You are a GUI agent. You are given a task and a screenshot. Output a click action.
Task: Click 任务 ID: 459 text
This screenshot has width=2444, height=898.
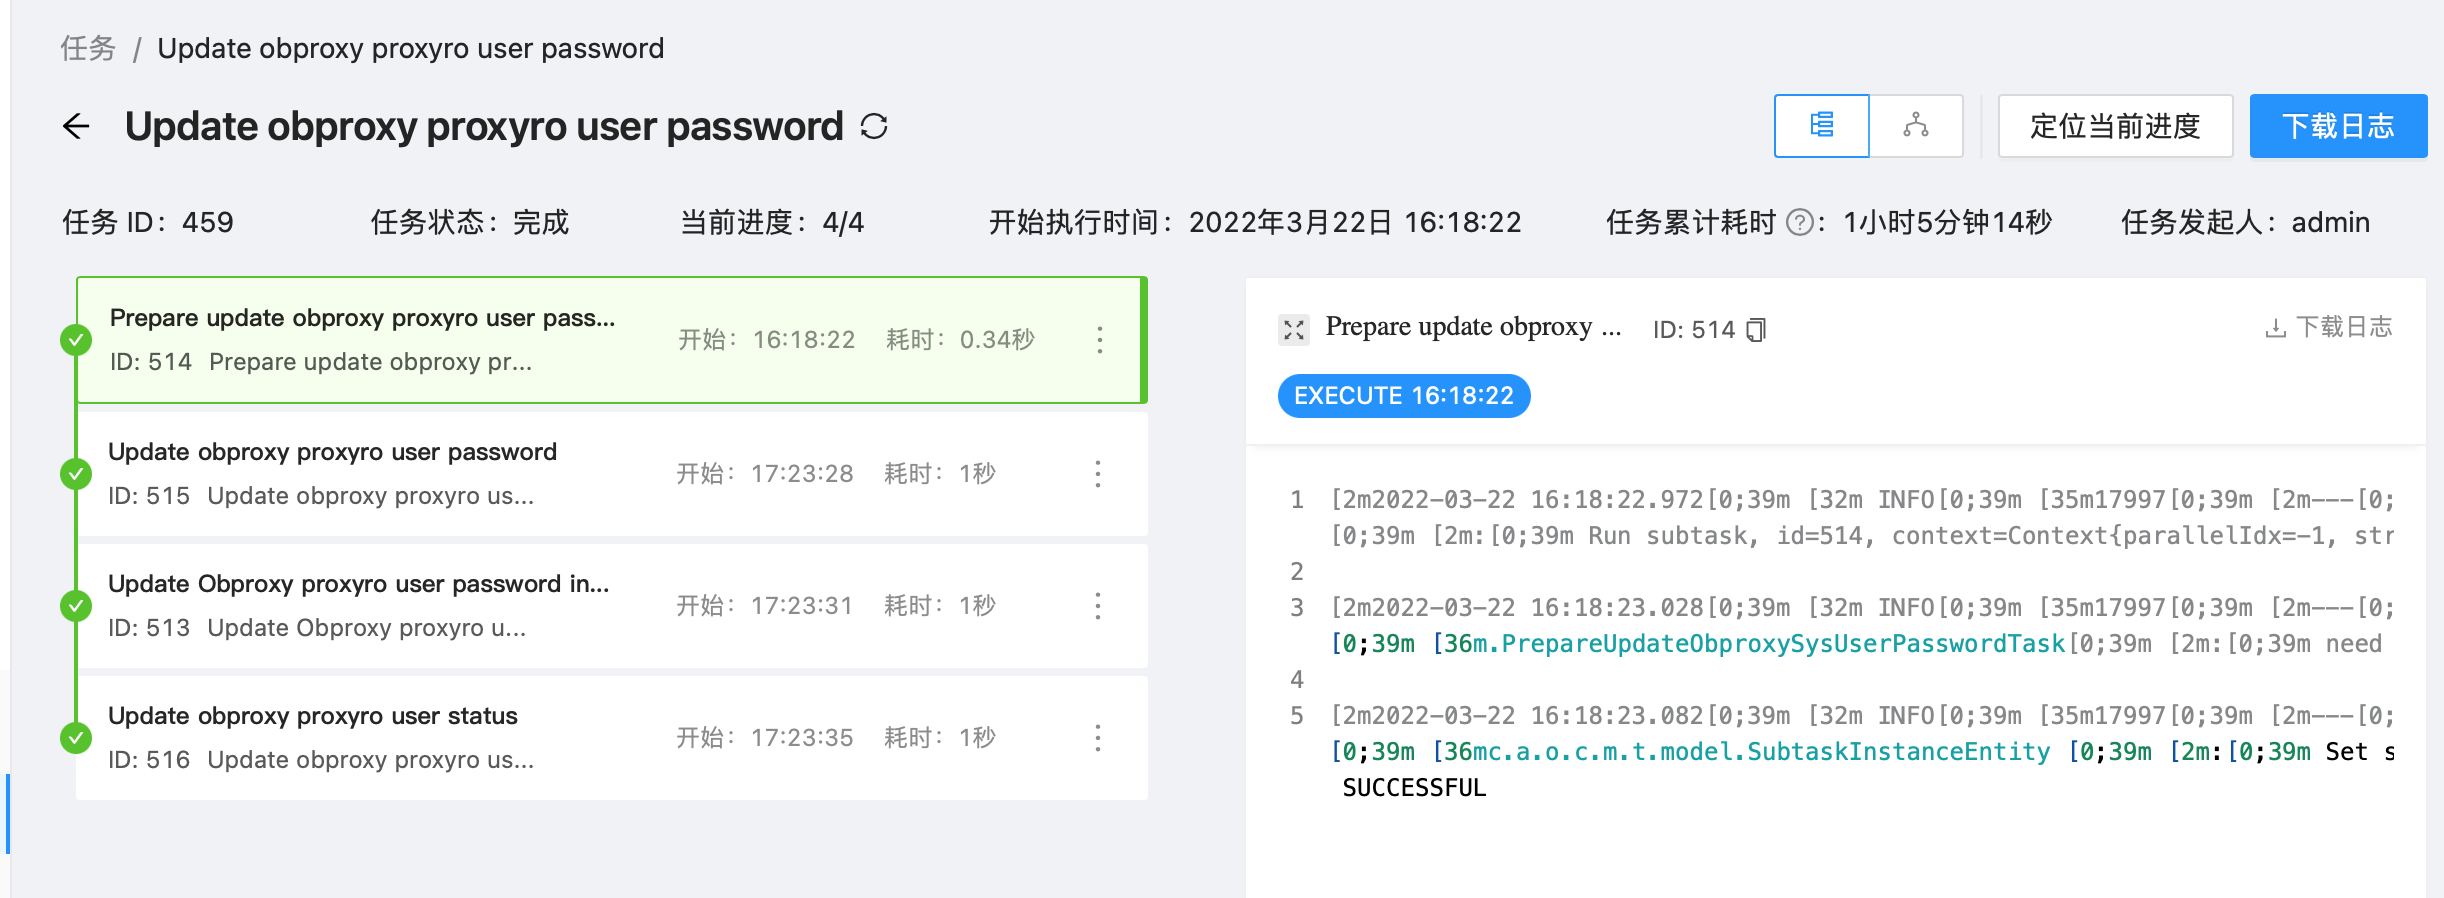click(x=148, y=222)
